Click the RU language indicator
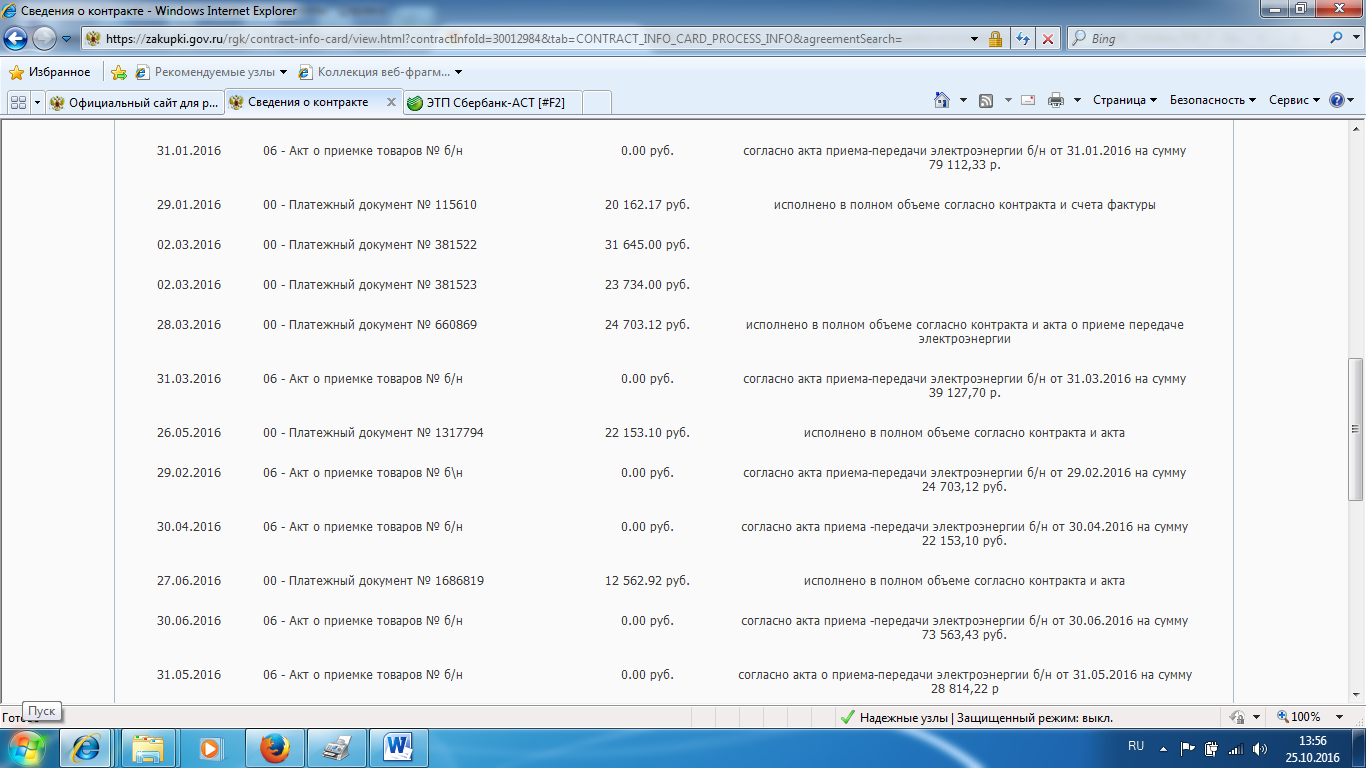The width and height of the screenshot is (1366, 768). 1136,747
